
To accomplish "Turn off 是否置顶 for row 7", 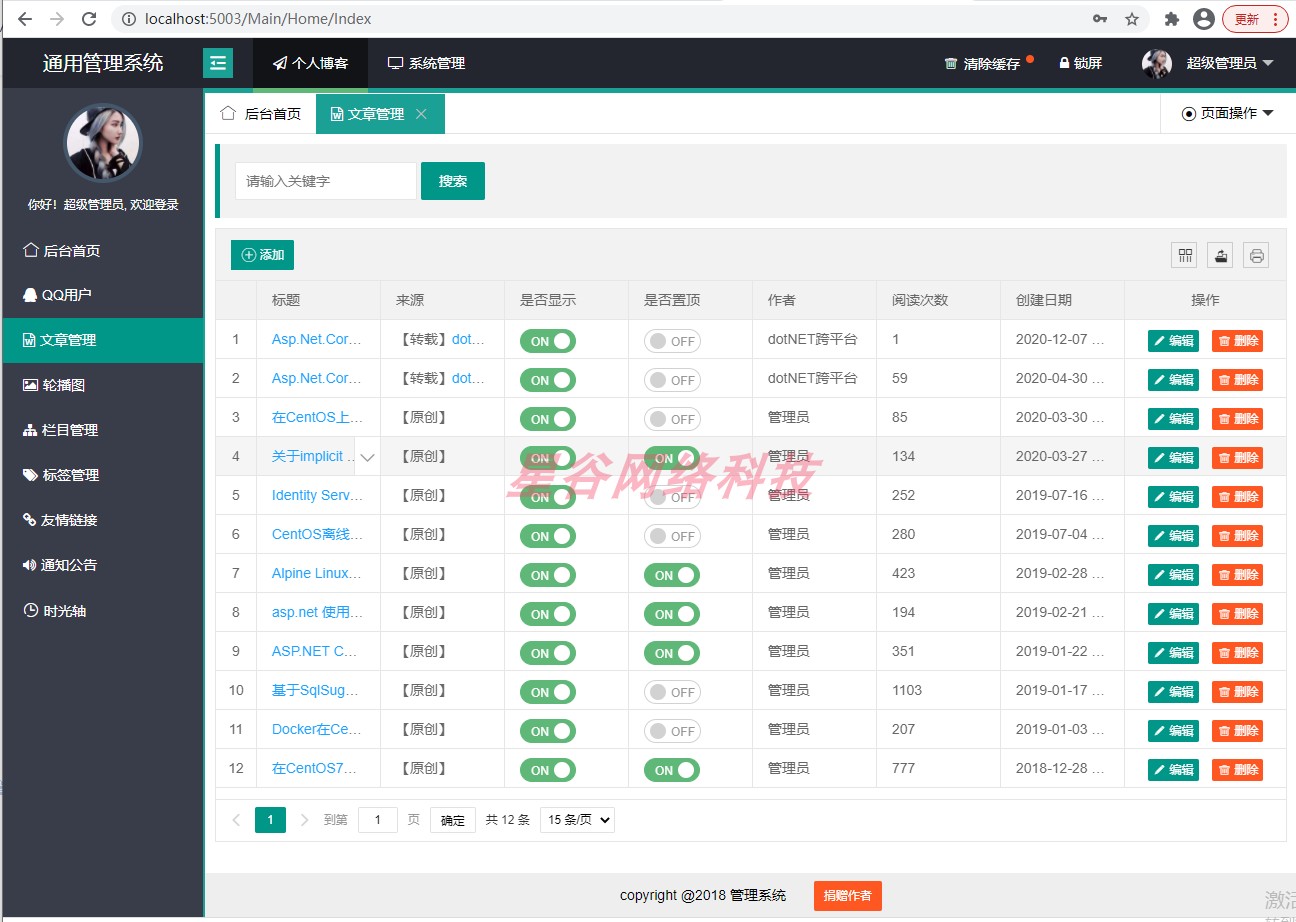I will coord(672,575).
